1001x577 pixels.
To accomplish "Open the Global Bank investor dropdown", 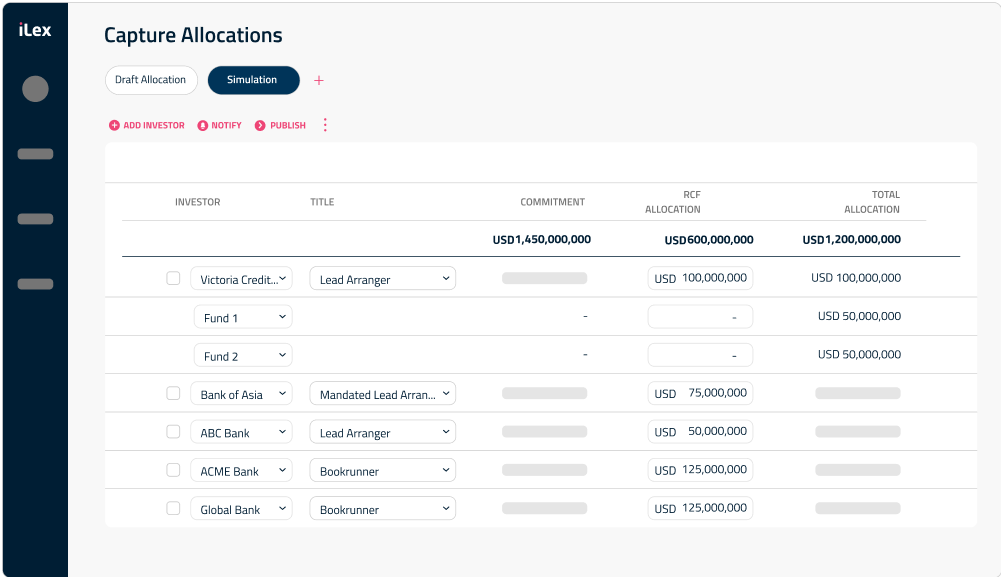I will click(x=241, y=509).
